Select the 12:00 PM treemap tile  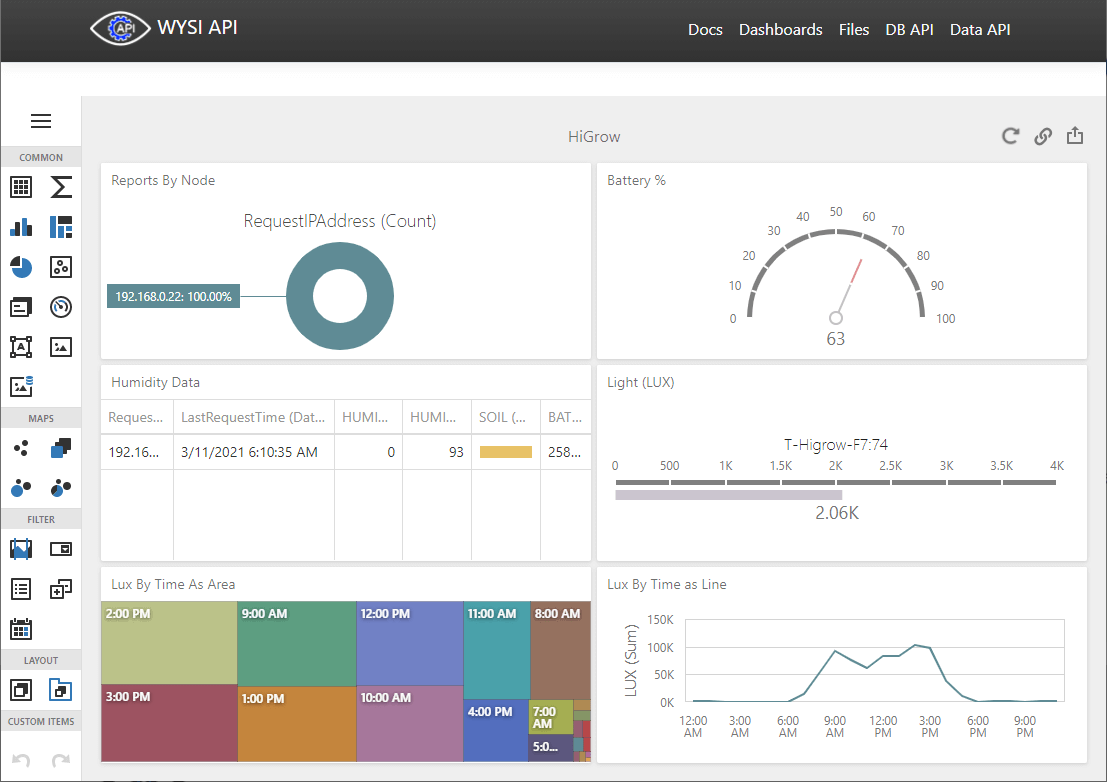tap(409, 643)
